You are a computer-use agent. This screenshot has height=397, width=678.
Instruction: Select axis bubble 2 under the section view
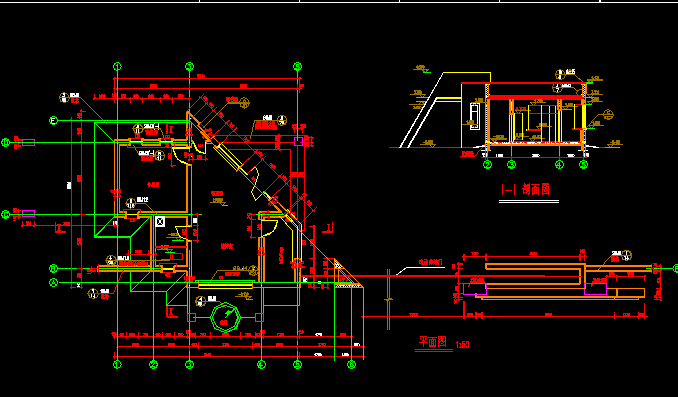[487, 164]
